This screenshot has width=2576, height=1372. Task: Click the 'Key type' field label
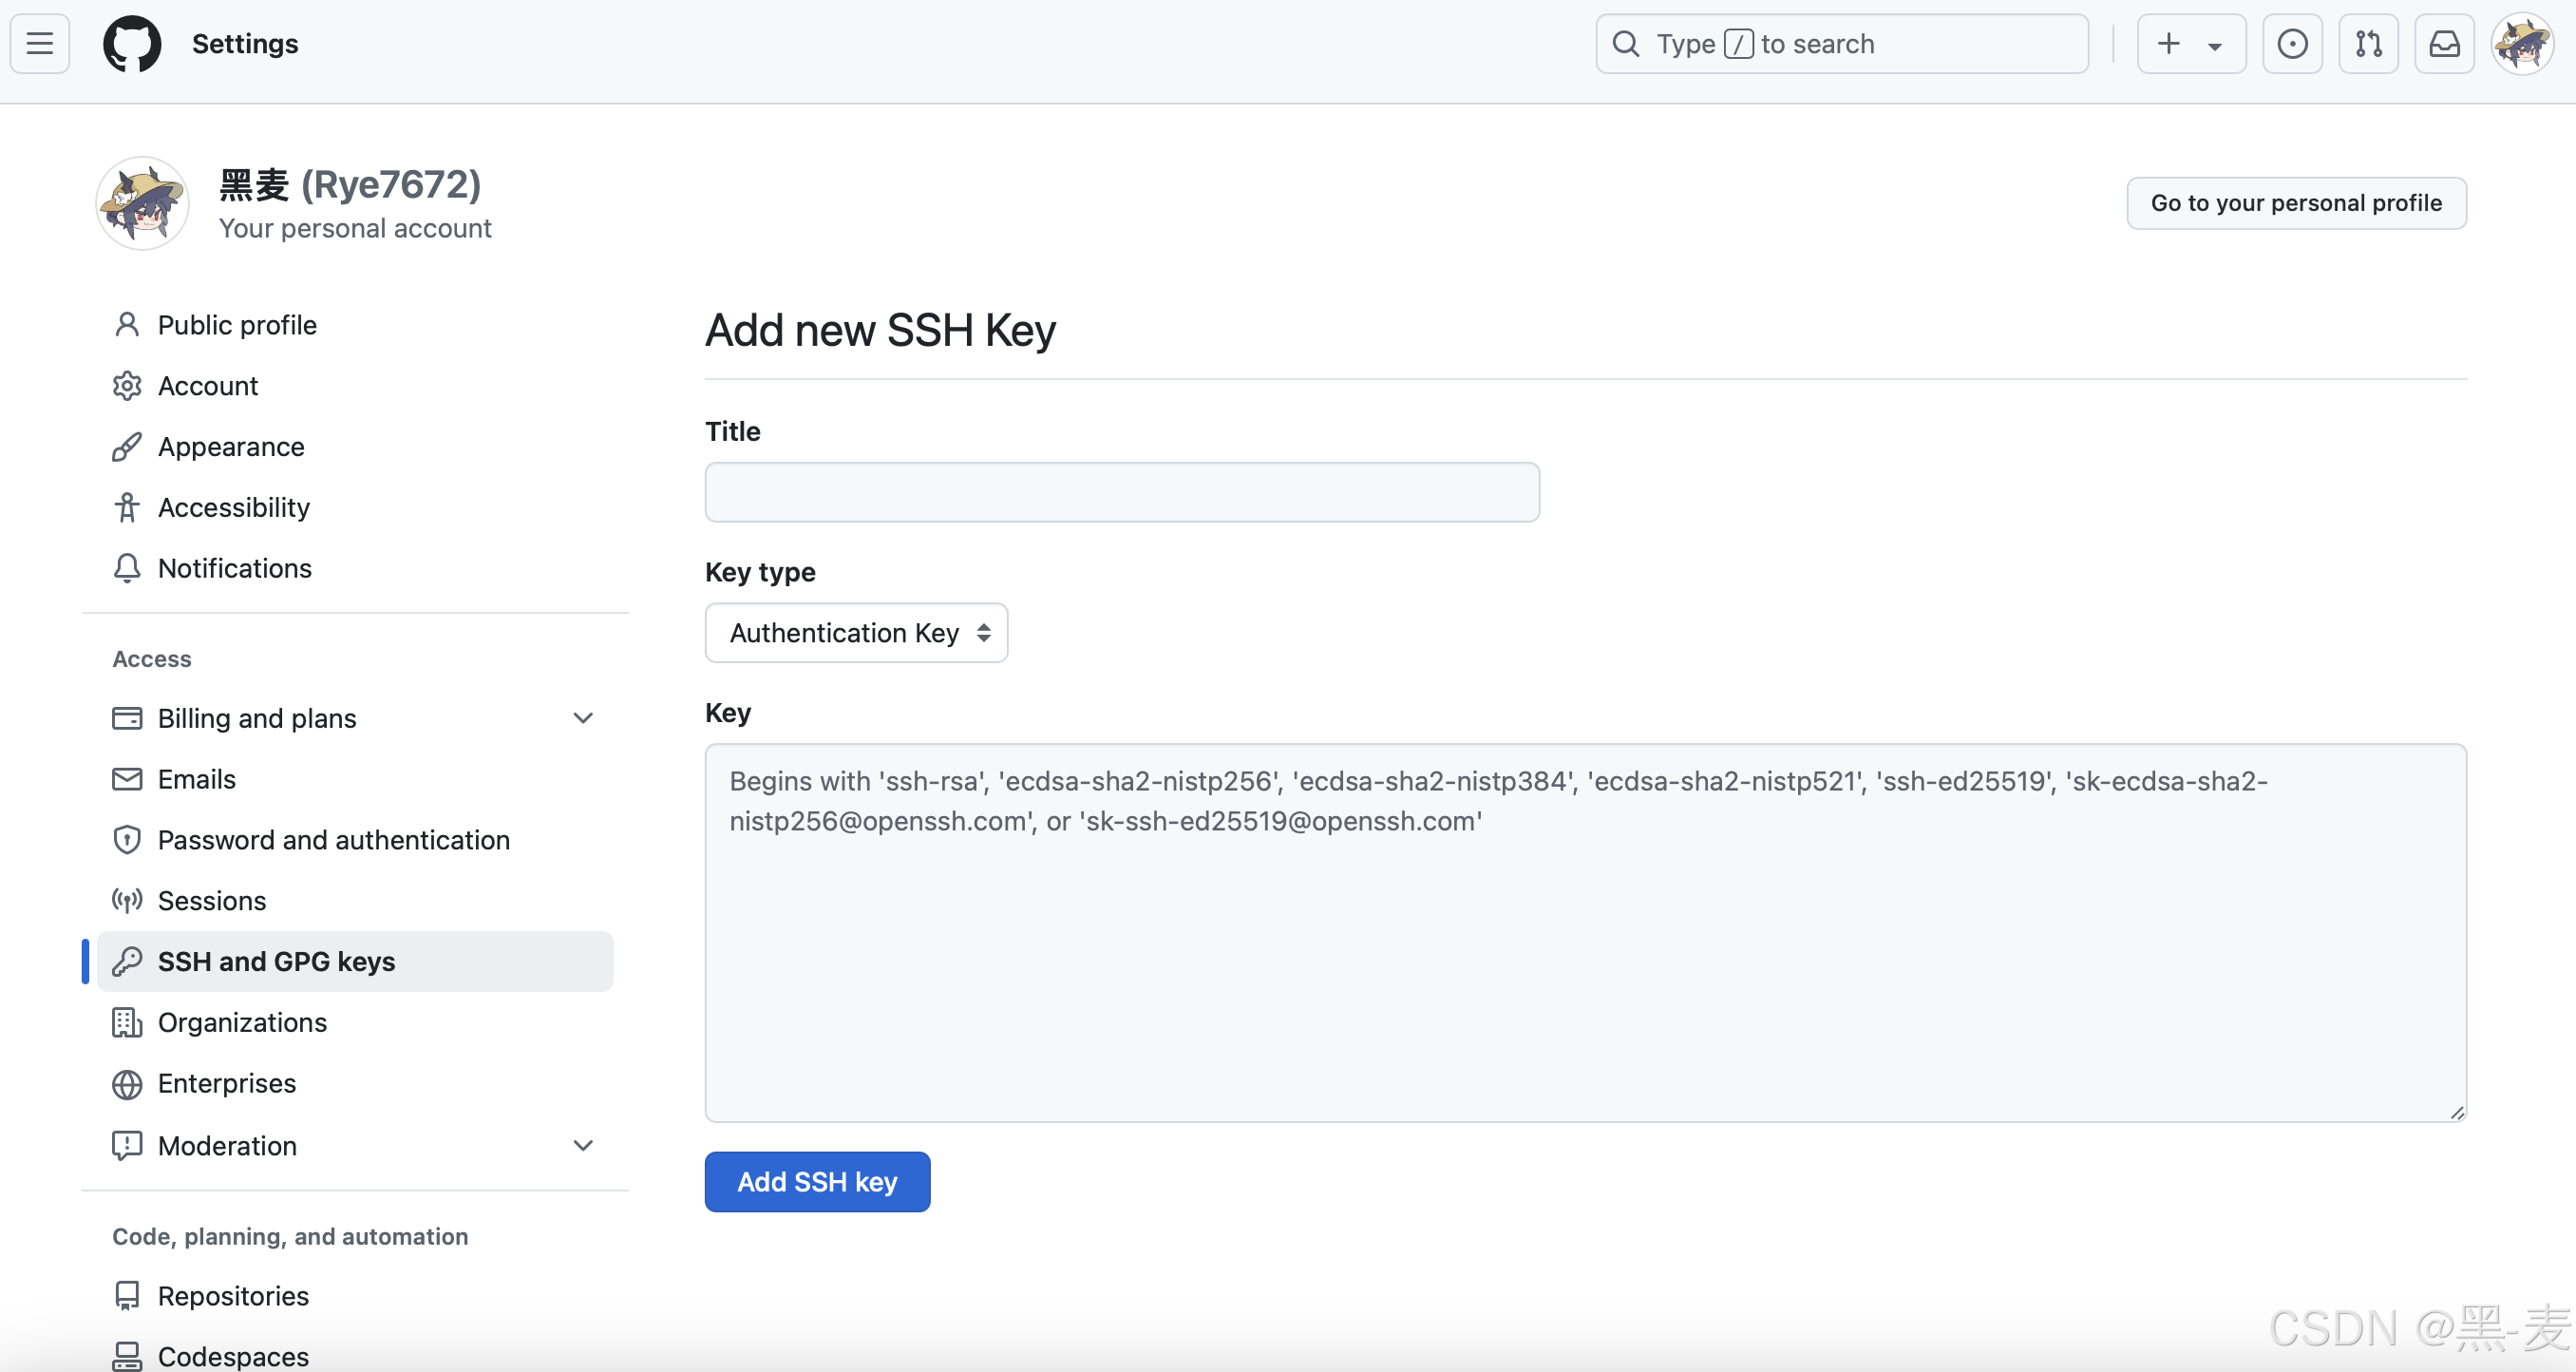pos(760,572)
